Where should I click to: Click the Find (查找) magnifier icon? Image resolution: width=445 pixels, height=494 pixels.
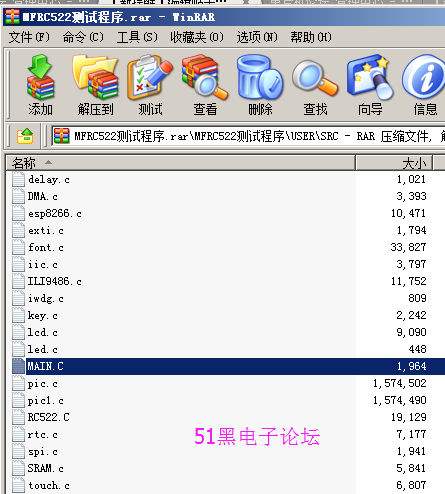[315, 78]
